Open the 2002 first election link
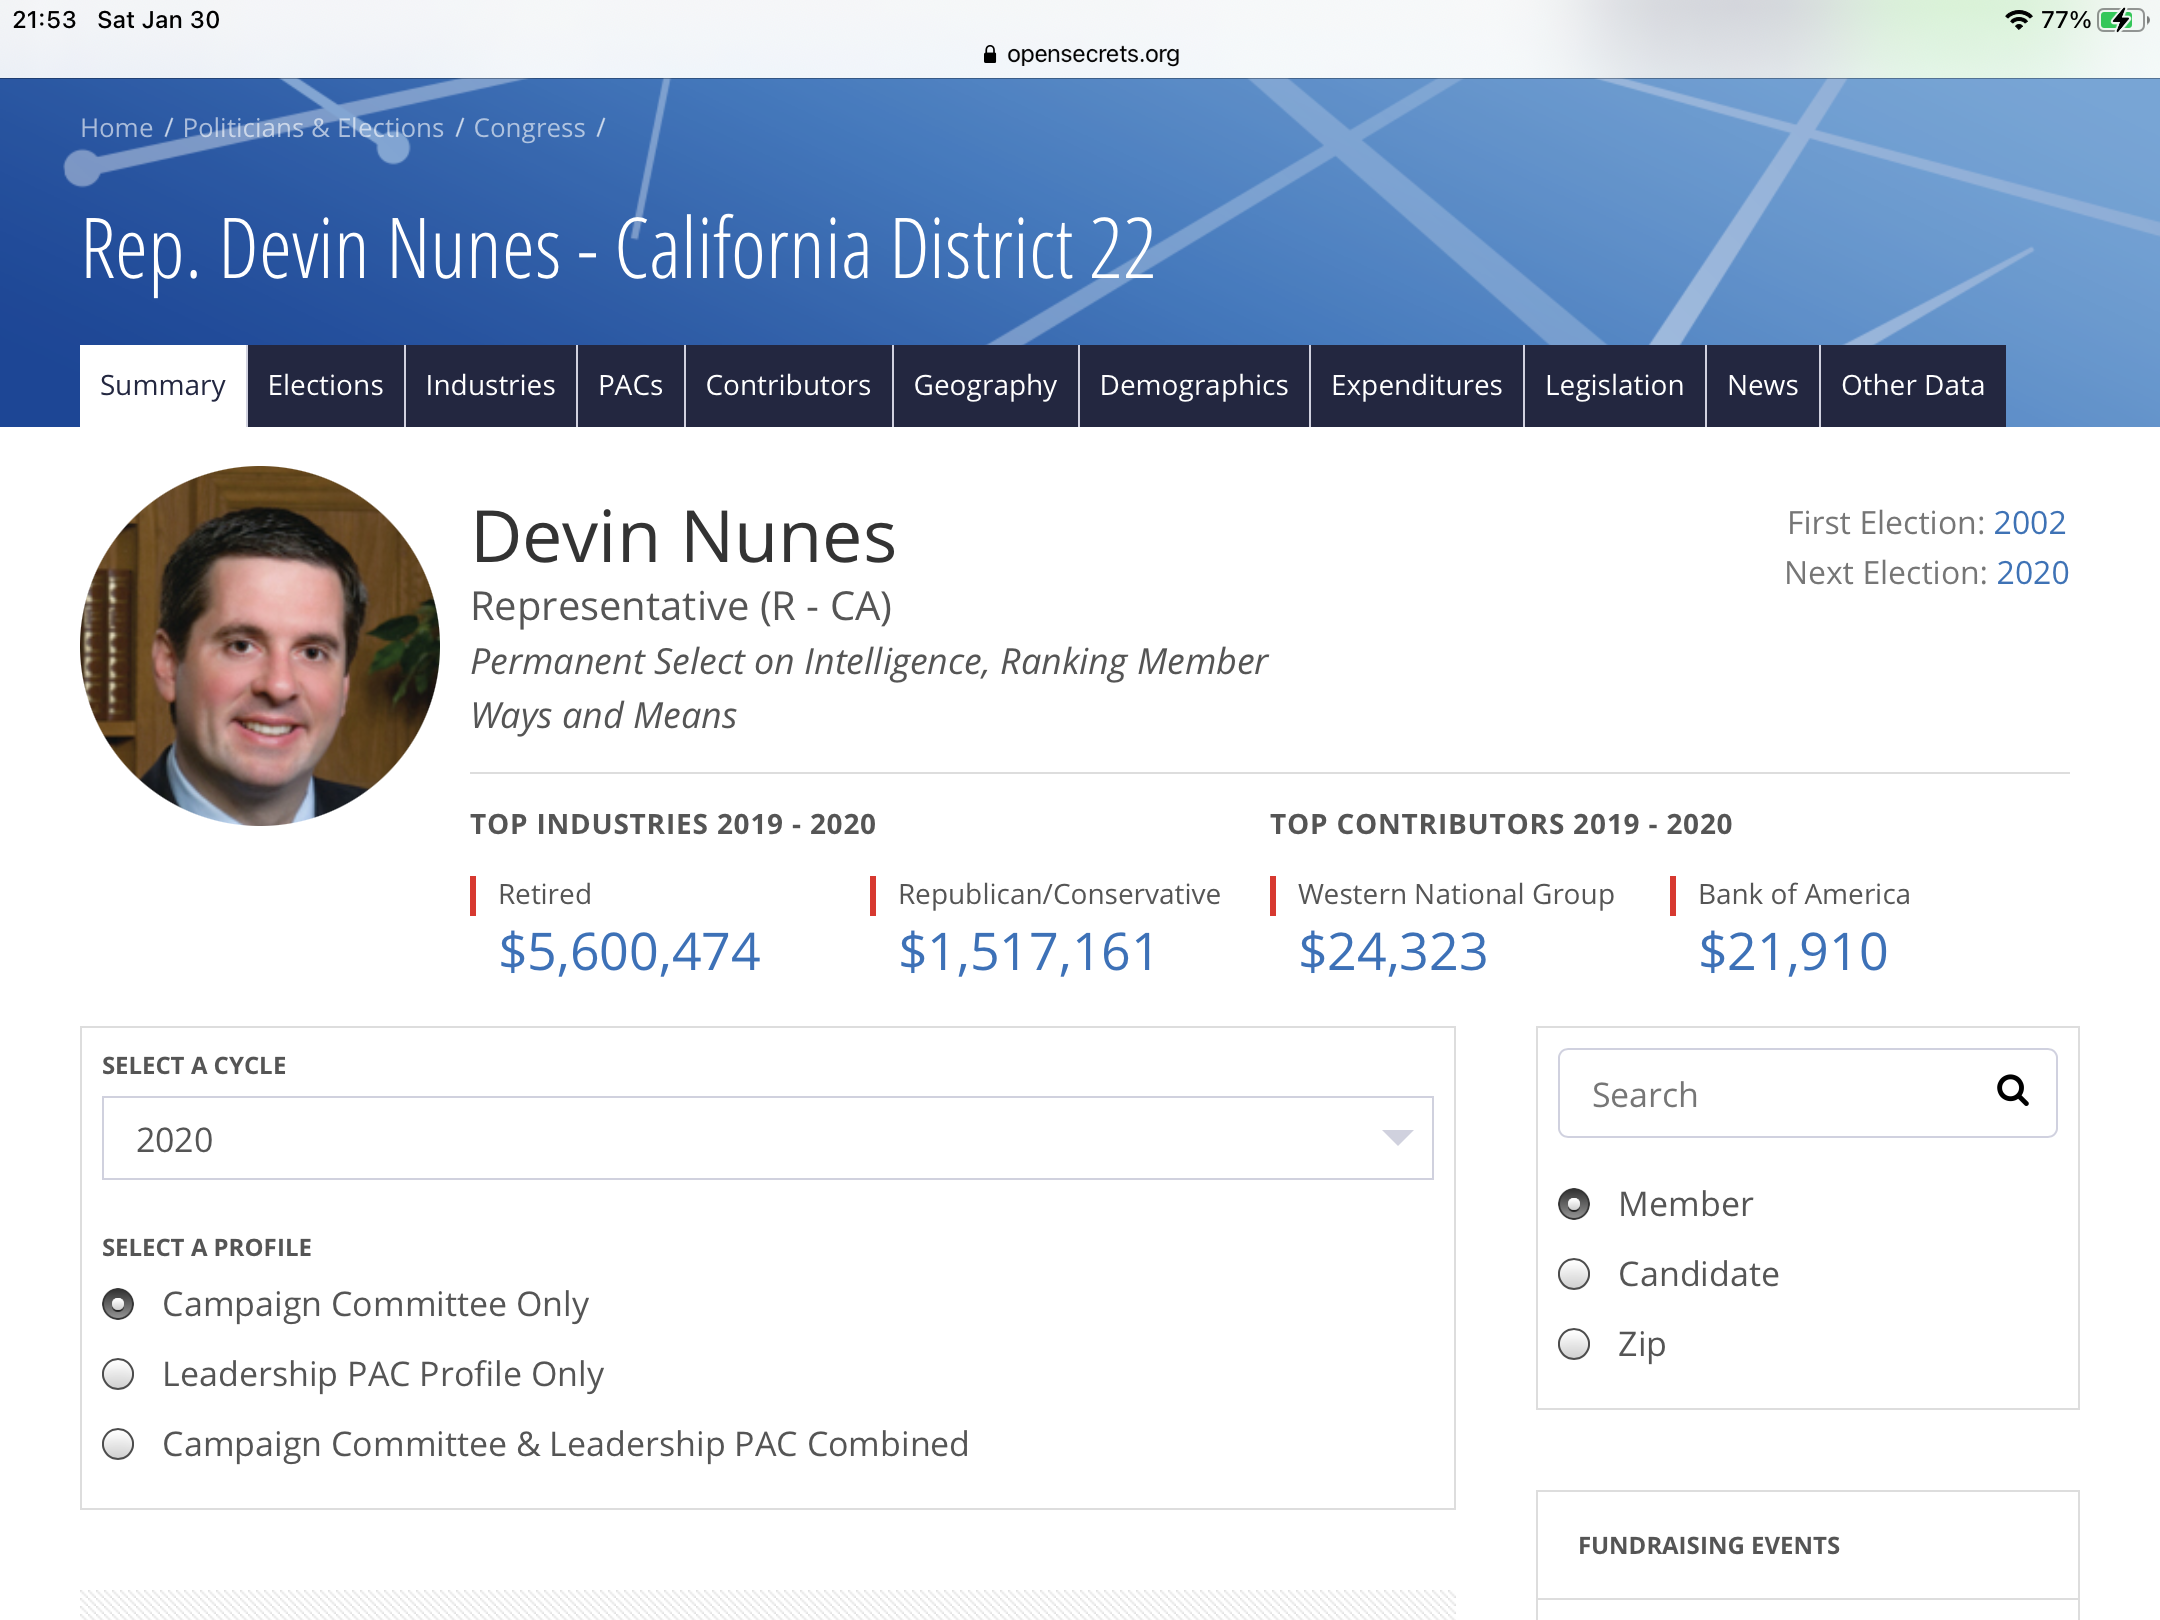The width and height of the screenshot is (2160, 1620). pos(2029,523)
